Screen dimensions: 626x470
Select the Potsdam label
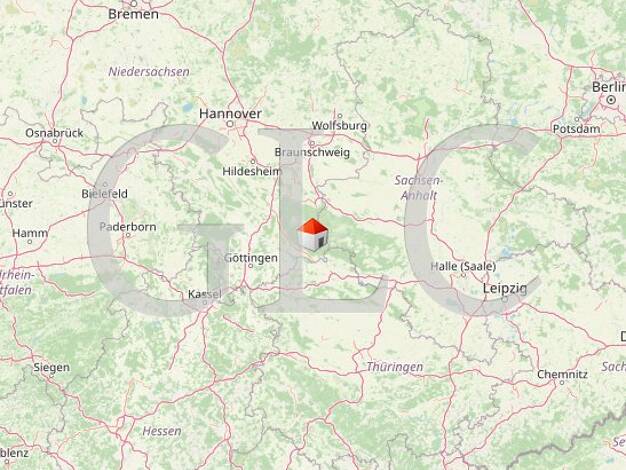pyautogui.click(x=576, y=129)
